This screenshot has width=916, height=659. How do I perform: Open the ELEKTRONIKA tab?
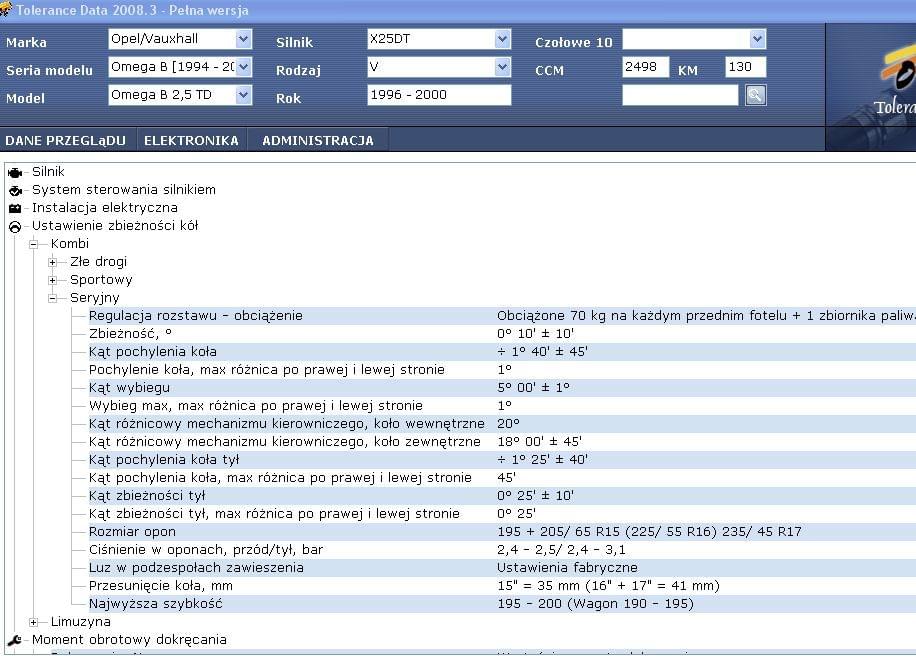[x=192, y=141]
